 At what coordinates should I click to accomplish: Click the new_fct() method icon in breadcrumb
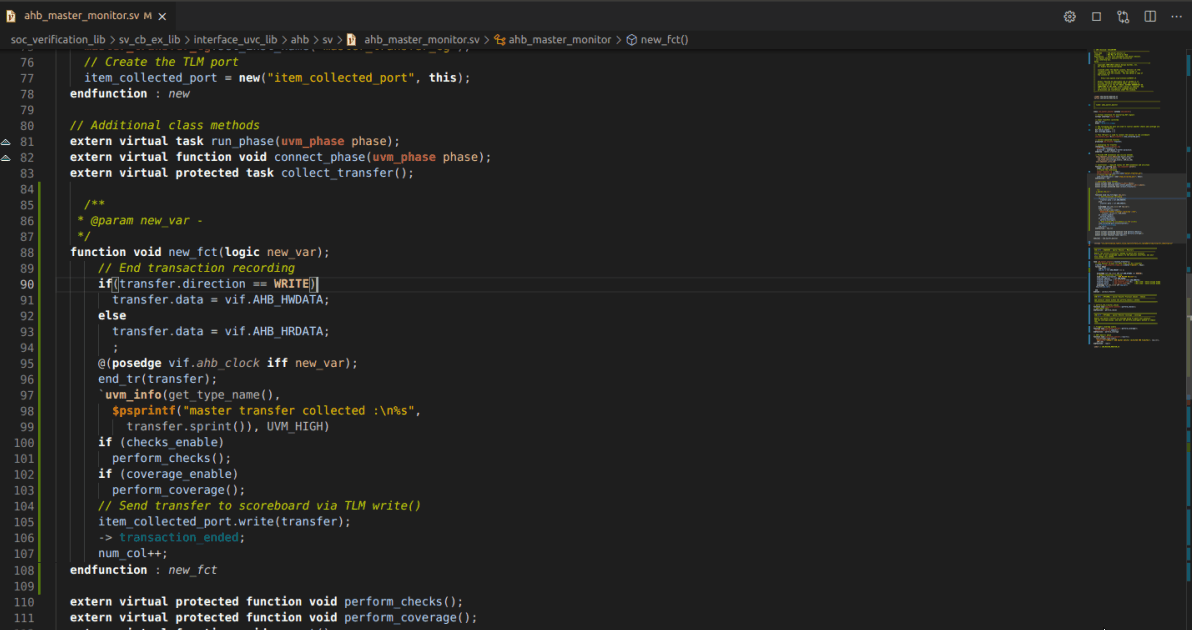[632, 40]
